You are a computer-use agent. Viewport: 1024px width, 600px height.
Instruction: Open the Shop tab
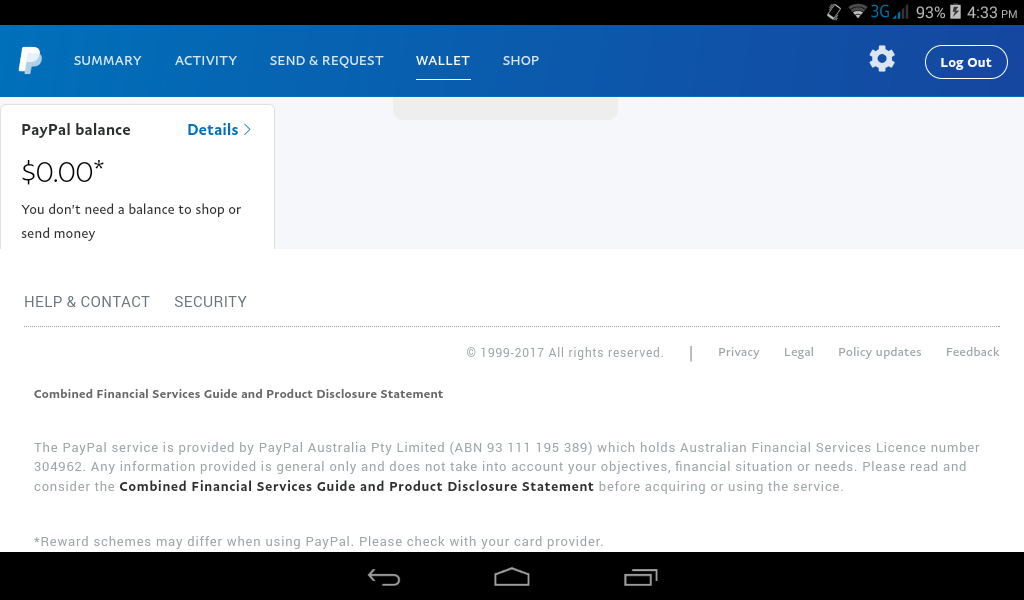pyautogui.click(x=520, y=61)
